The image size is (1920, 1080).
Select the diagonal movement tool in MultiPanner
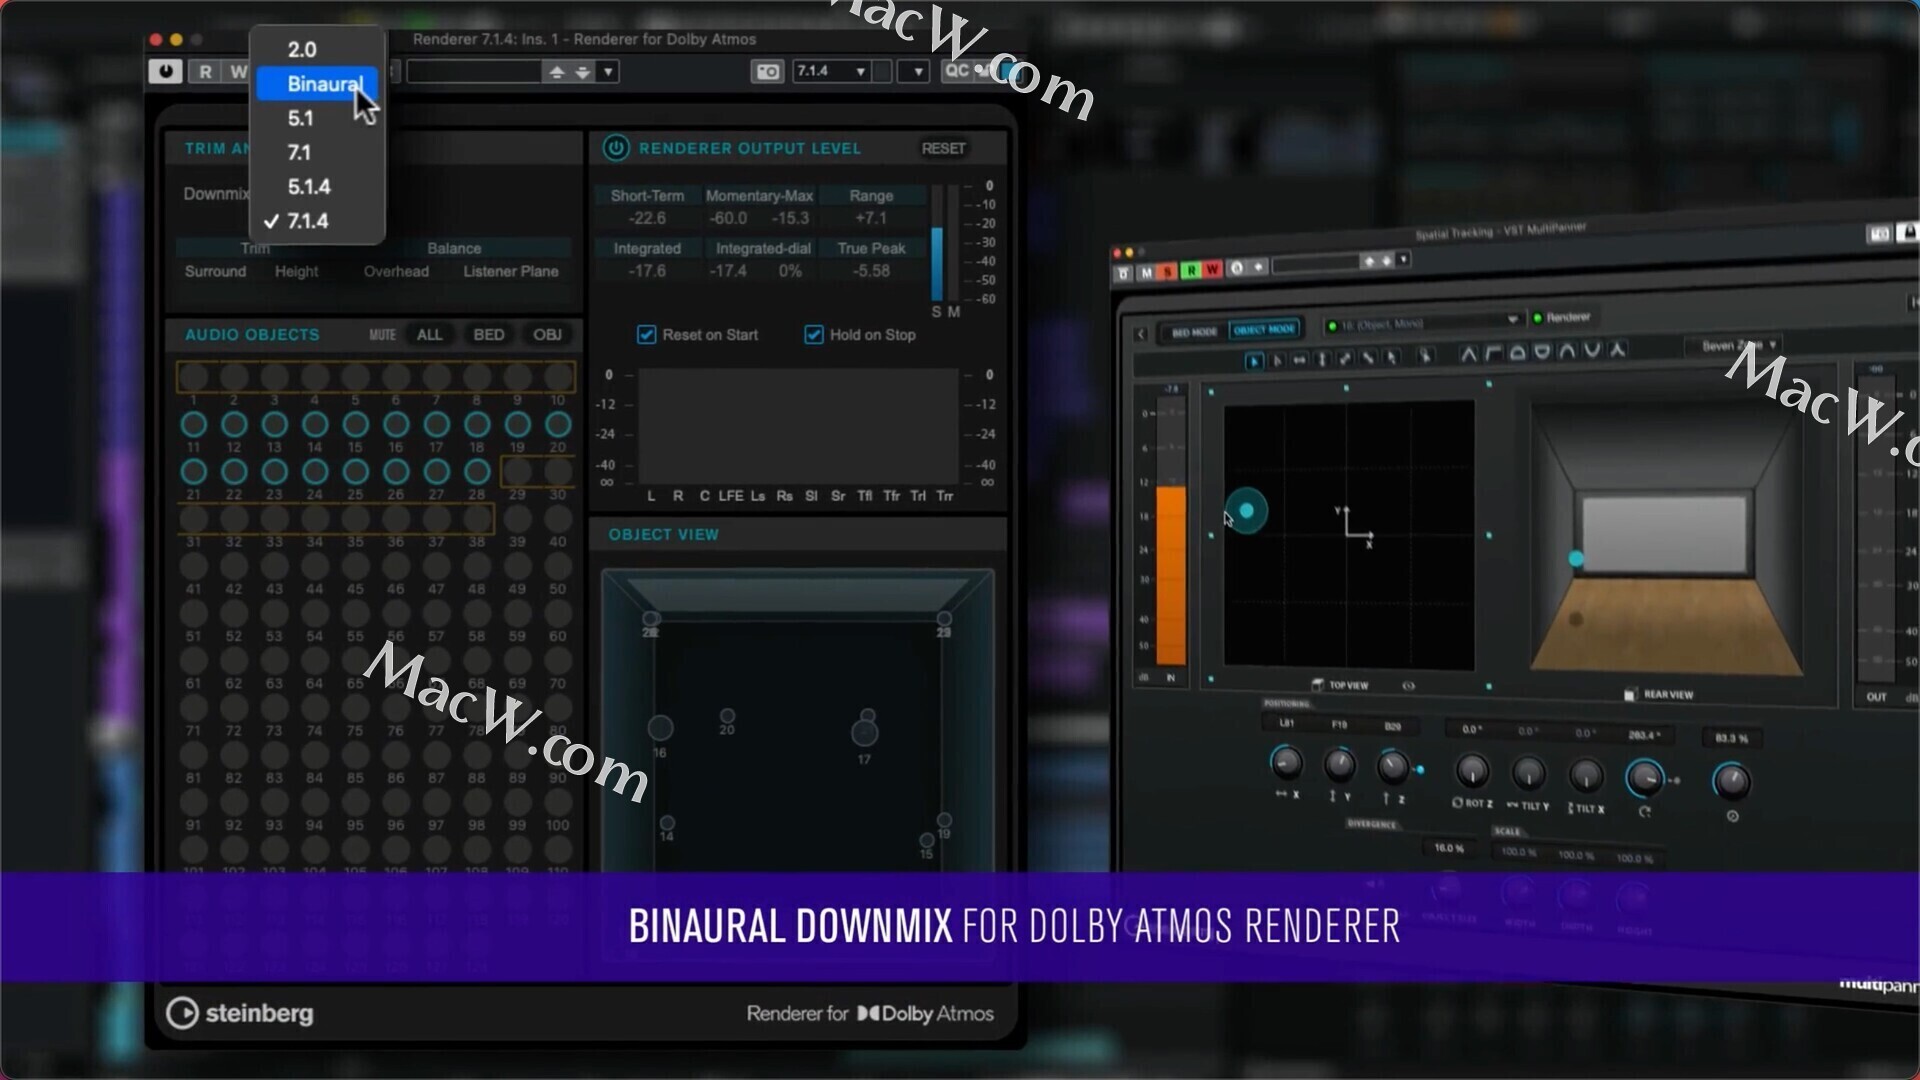[1345, 358]
